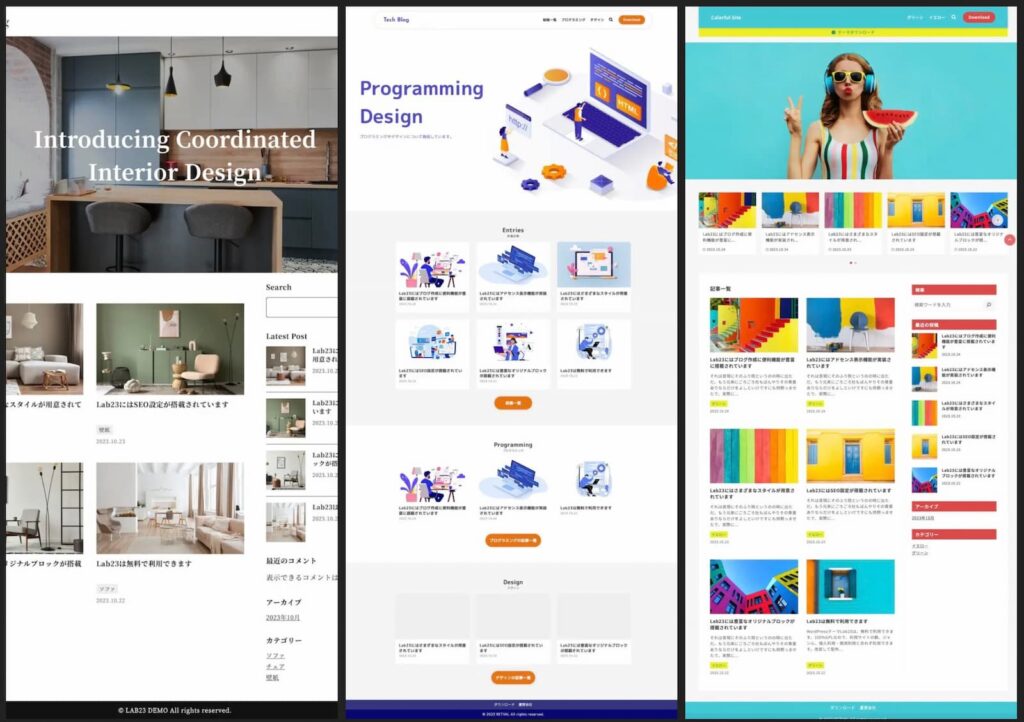
Task: Open the チェア category link in the interior site sidebar
Action: 276,667
